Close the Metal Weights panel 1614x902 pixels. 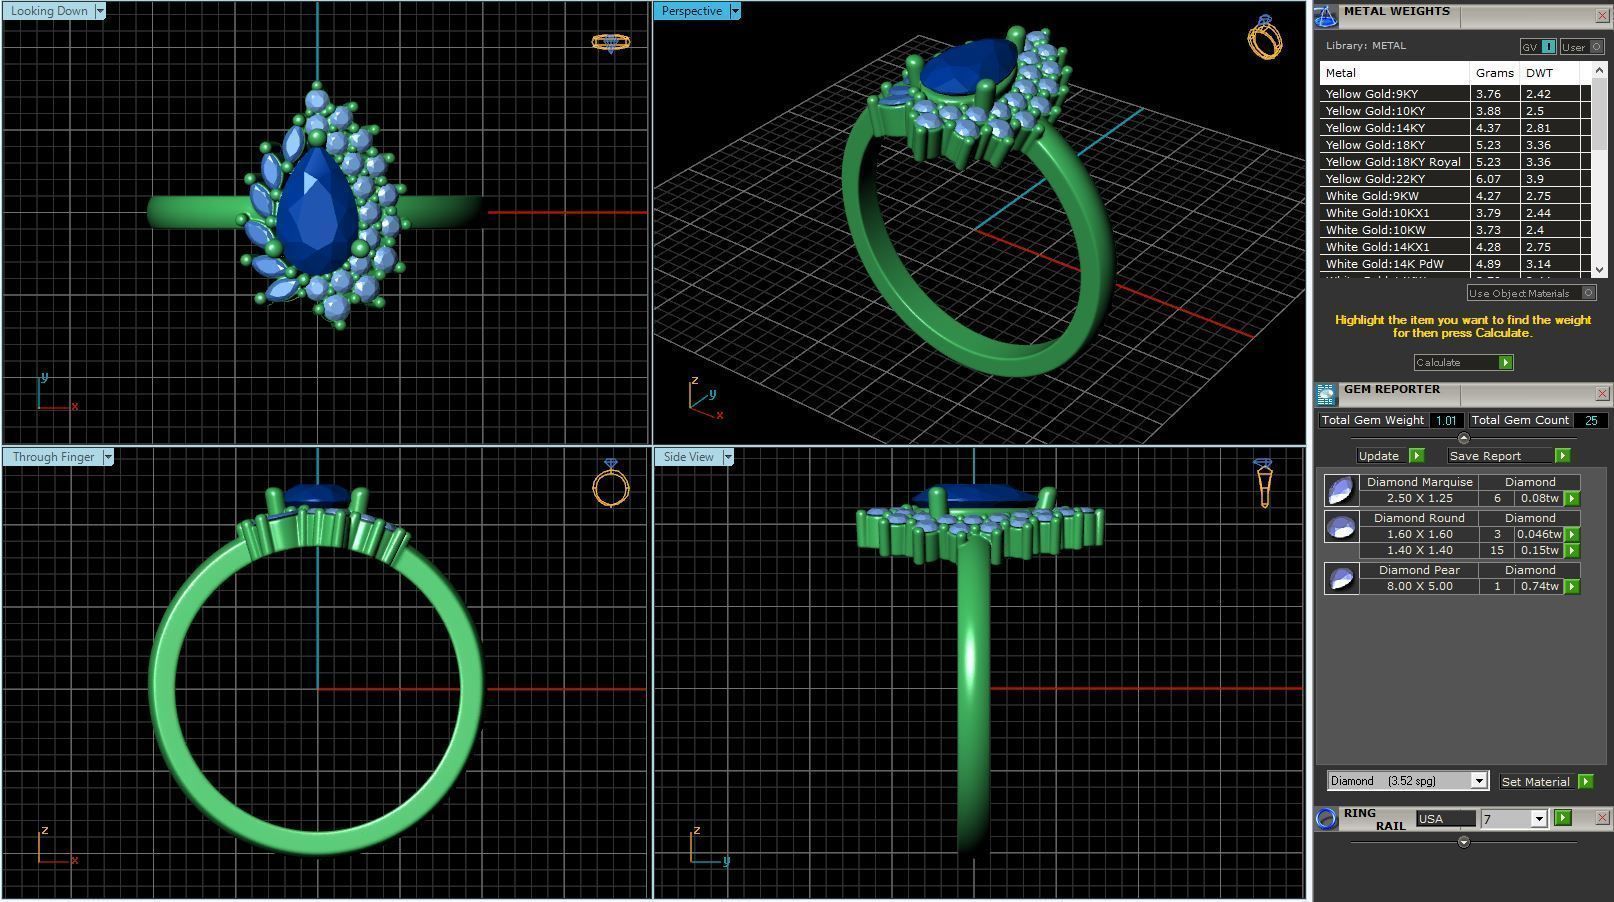point(1602,16)
